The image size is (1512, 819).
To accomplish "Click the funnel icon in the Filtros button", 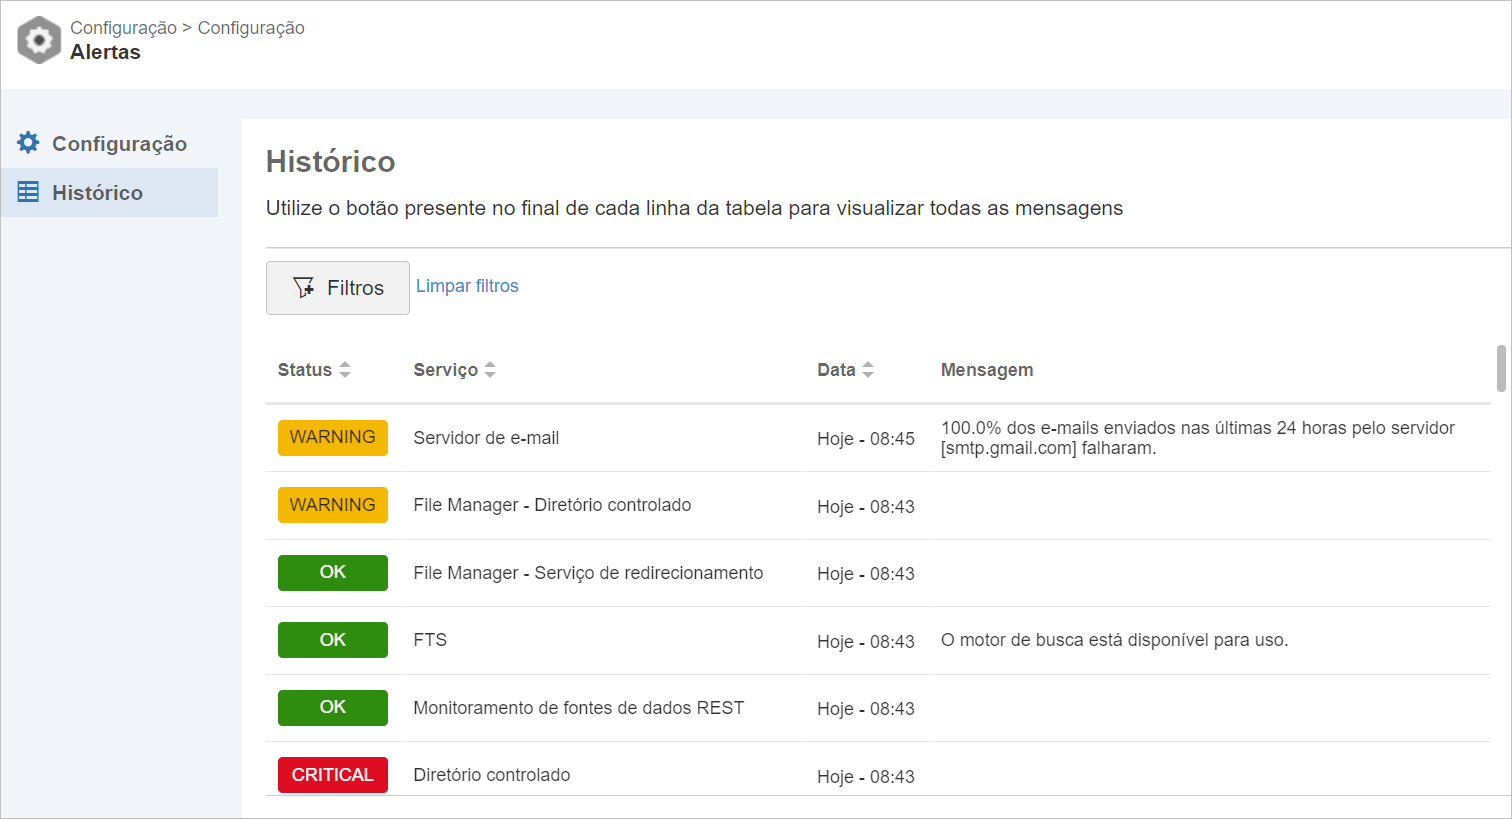I will [x=303, y=288].
